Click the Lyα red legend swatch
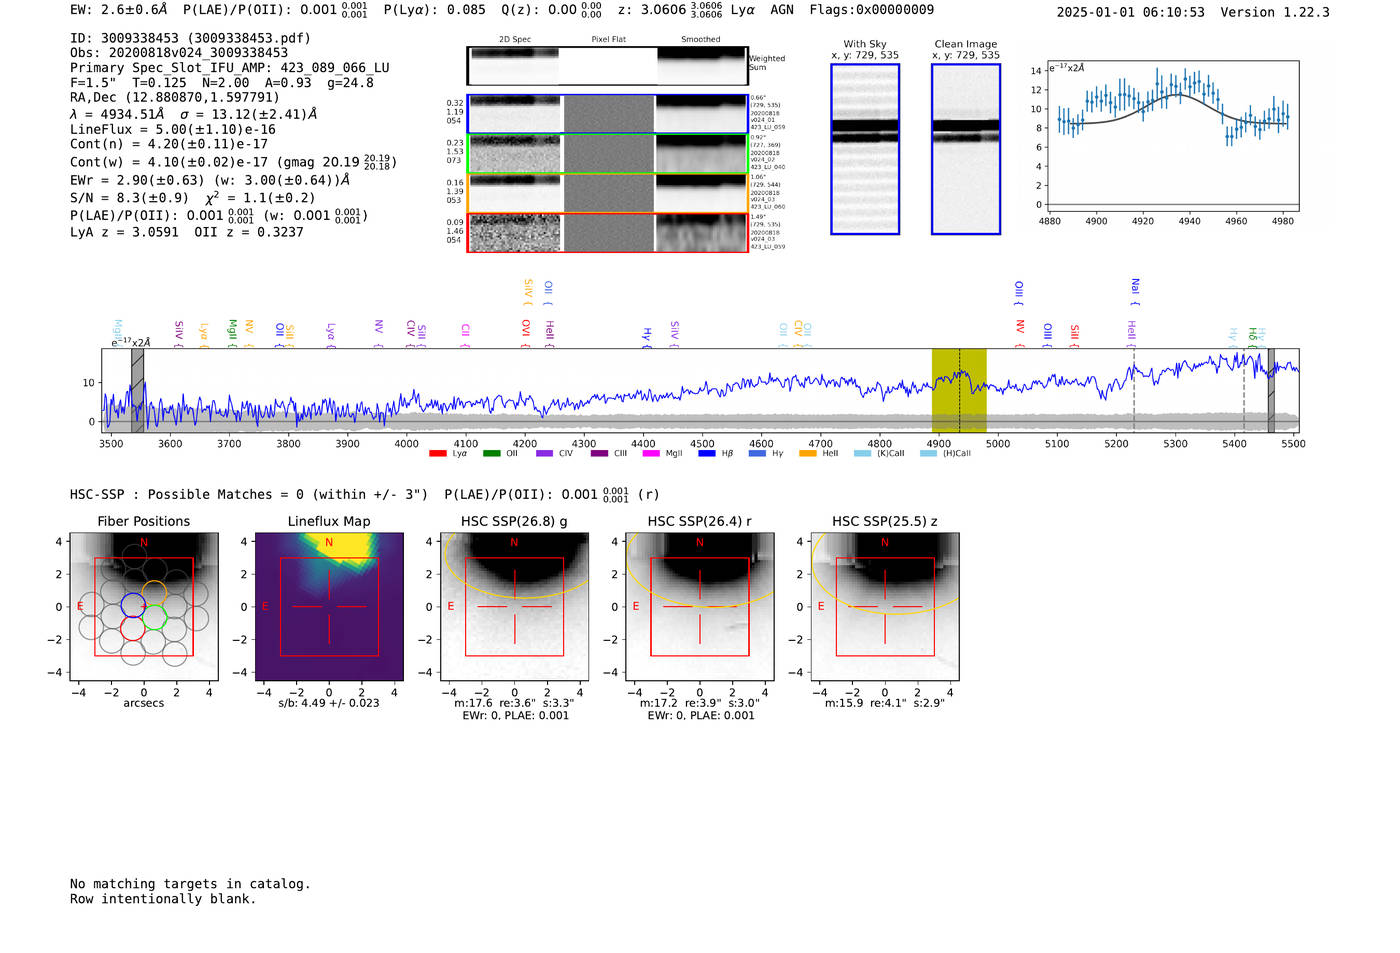 point(437,453)
